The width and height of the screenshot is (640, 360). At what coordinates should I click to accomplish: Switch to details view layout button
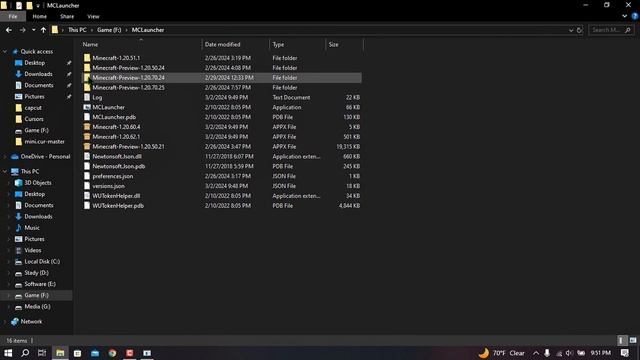(621, 340)
